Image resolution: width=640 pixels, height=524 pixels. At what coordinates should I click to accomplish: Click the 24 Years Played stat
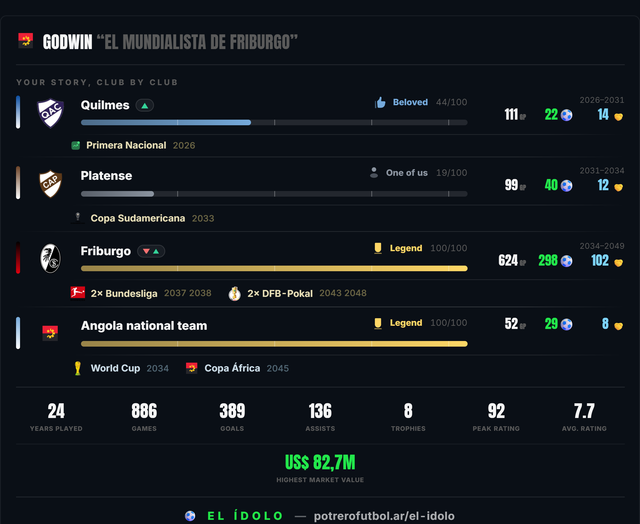pos(56,417)
